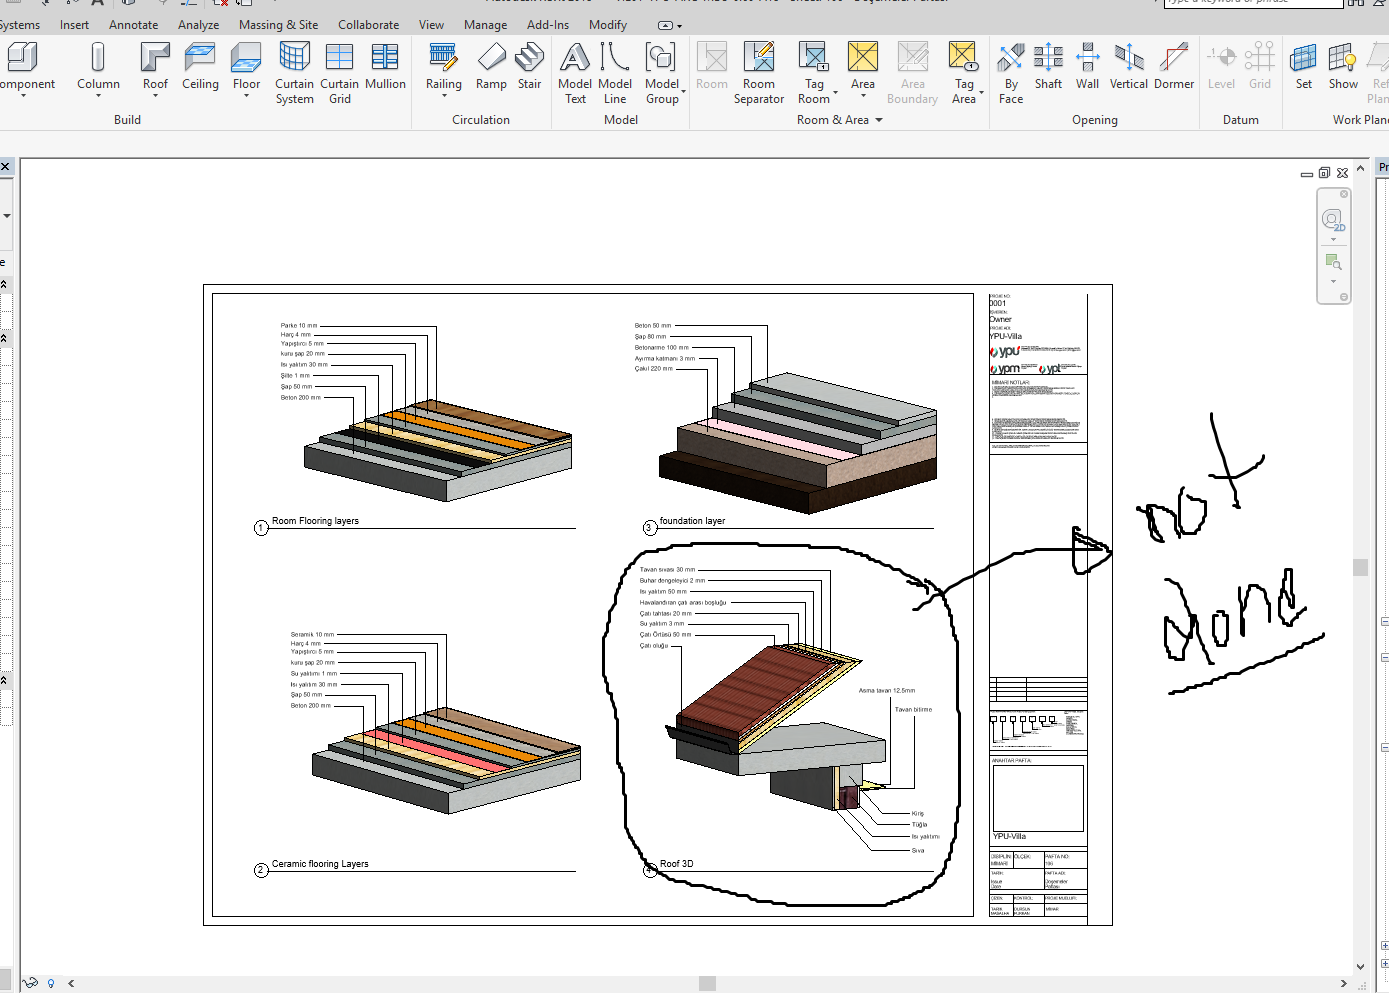Click the horizontal scrollbar thumb at bottom
Screen dimensions: 1389x993
tap(707, 983)
